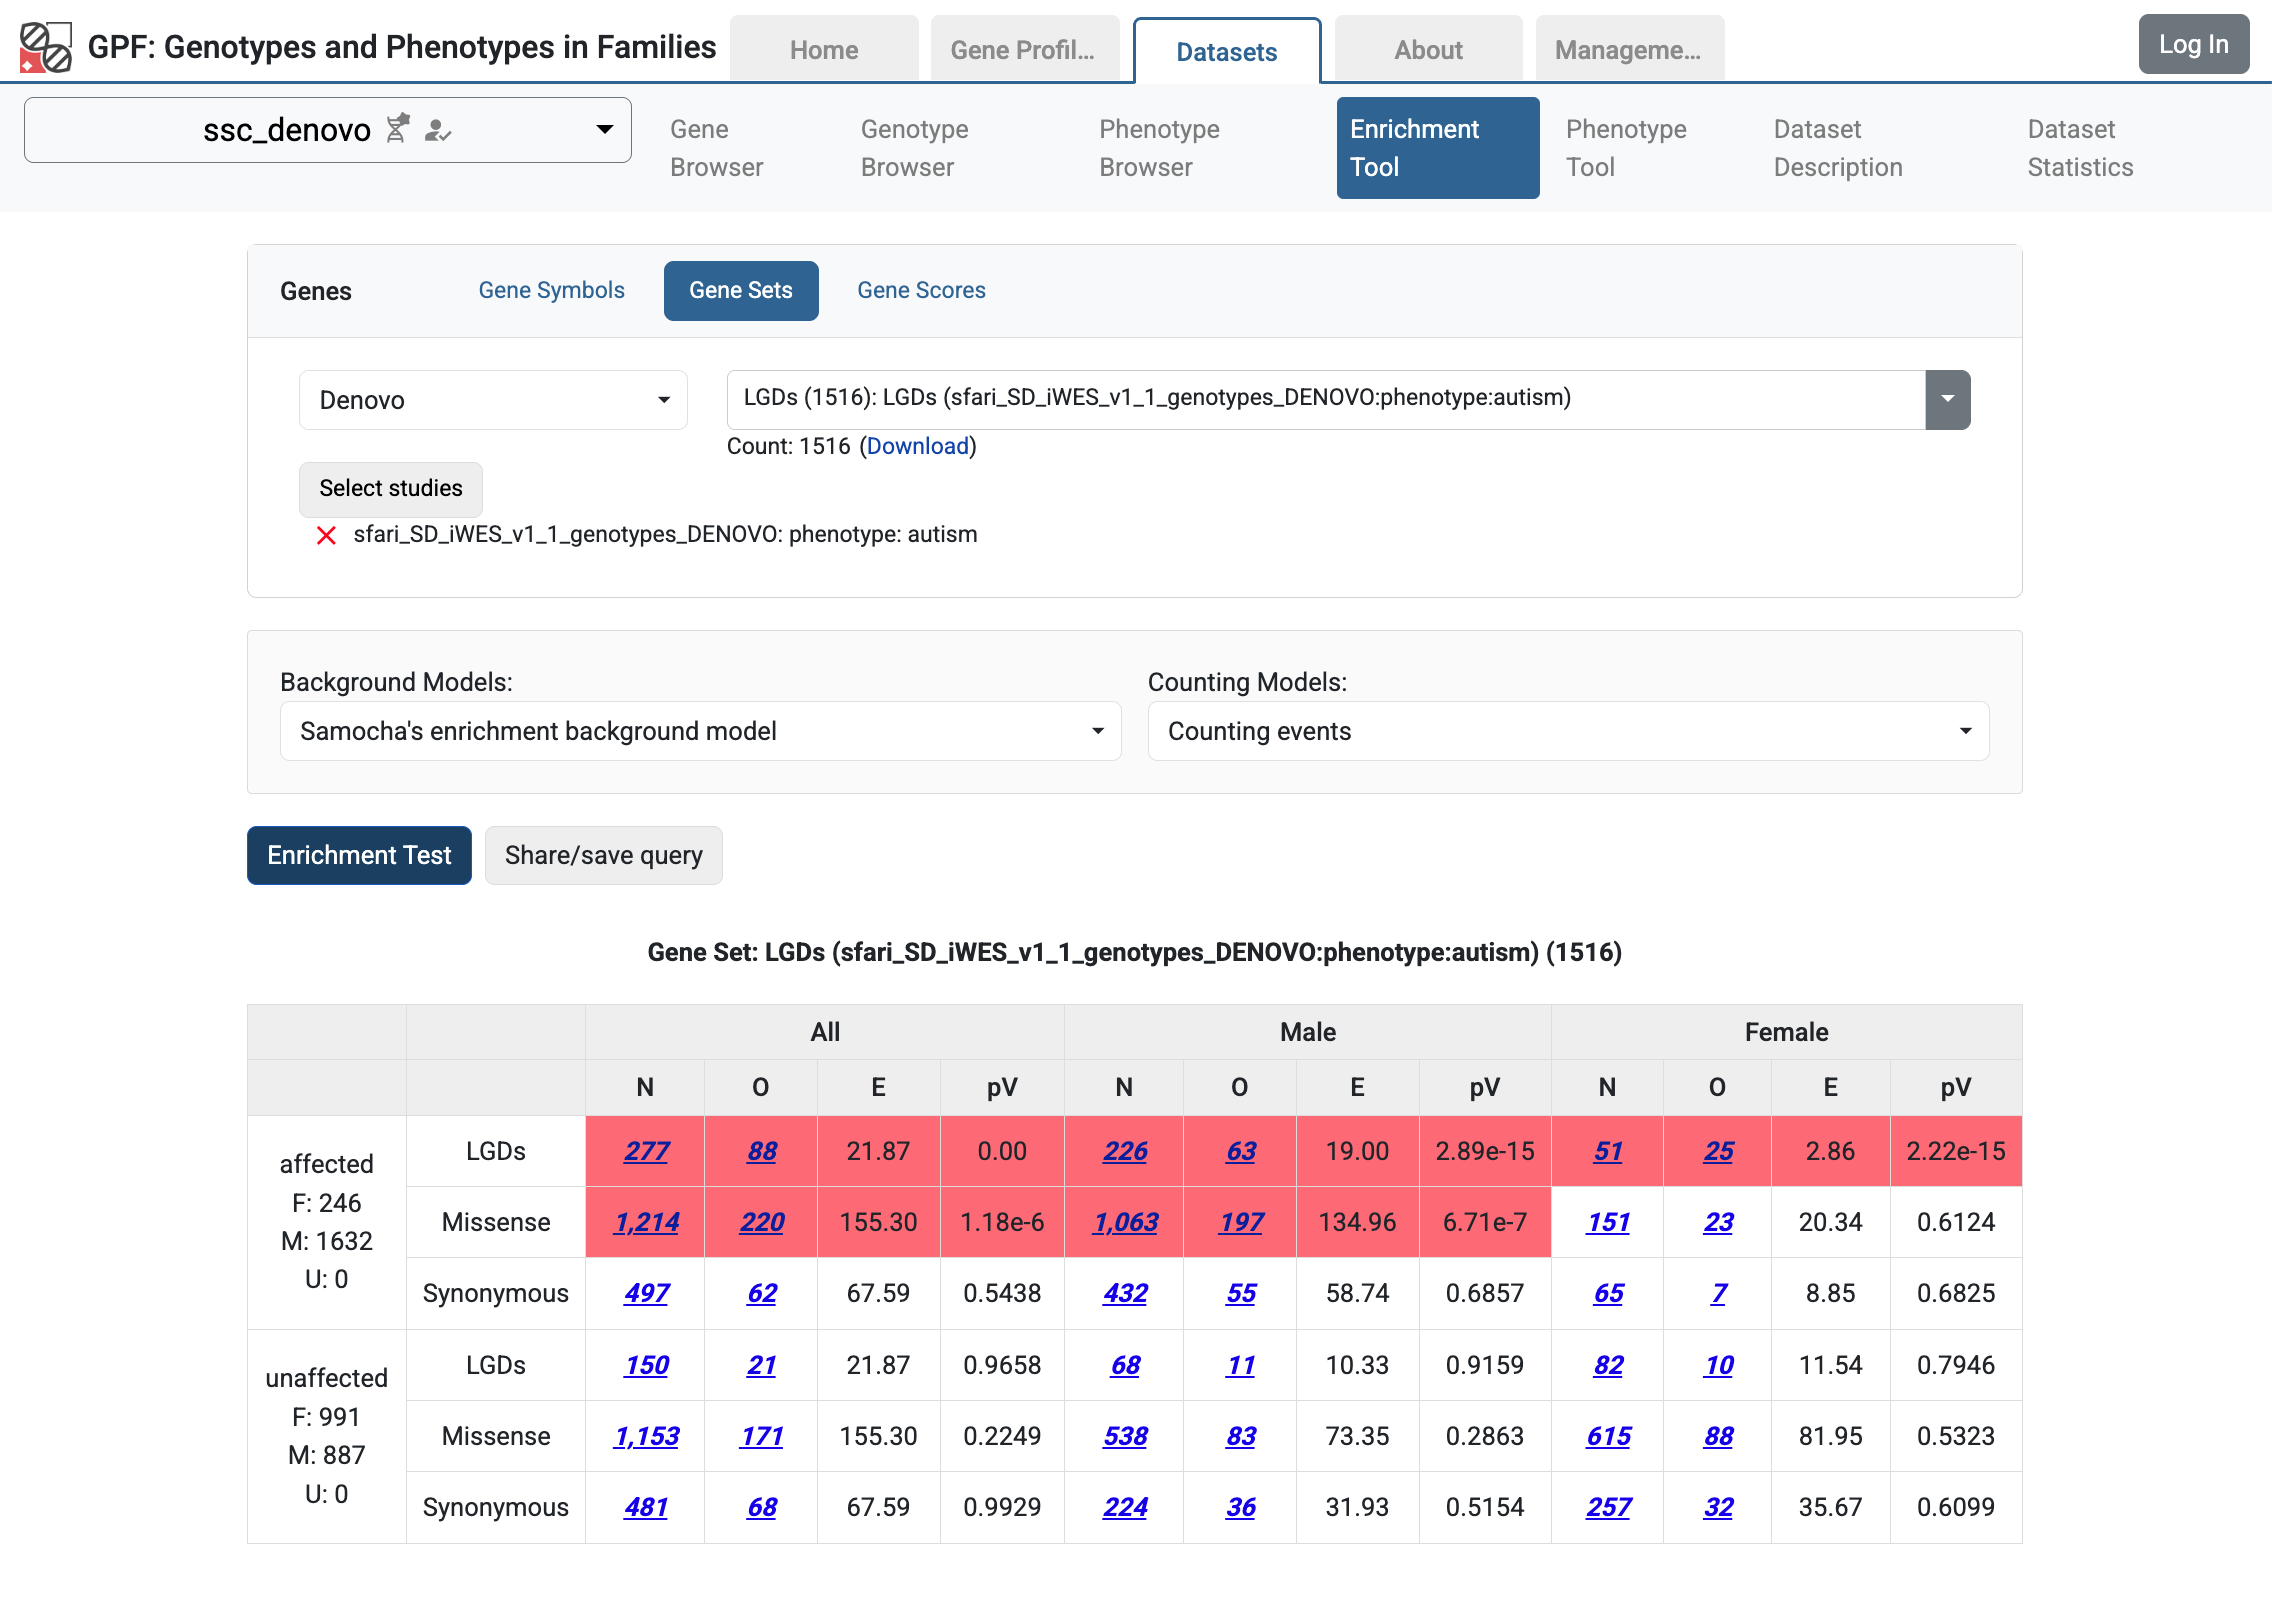Run the Enrichment Test

click(x=358, y=855)
